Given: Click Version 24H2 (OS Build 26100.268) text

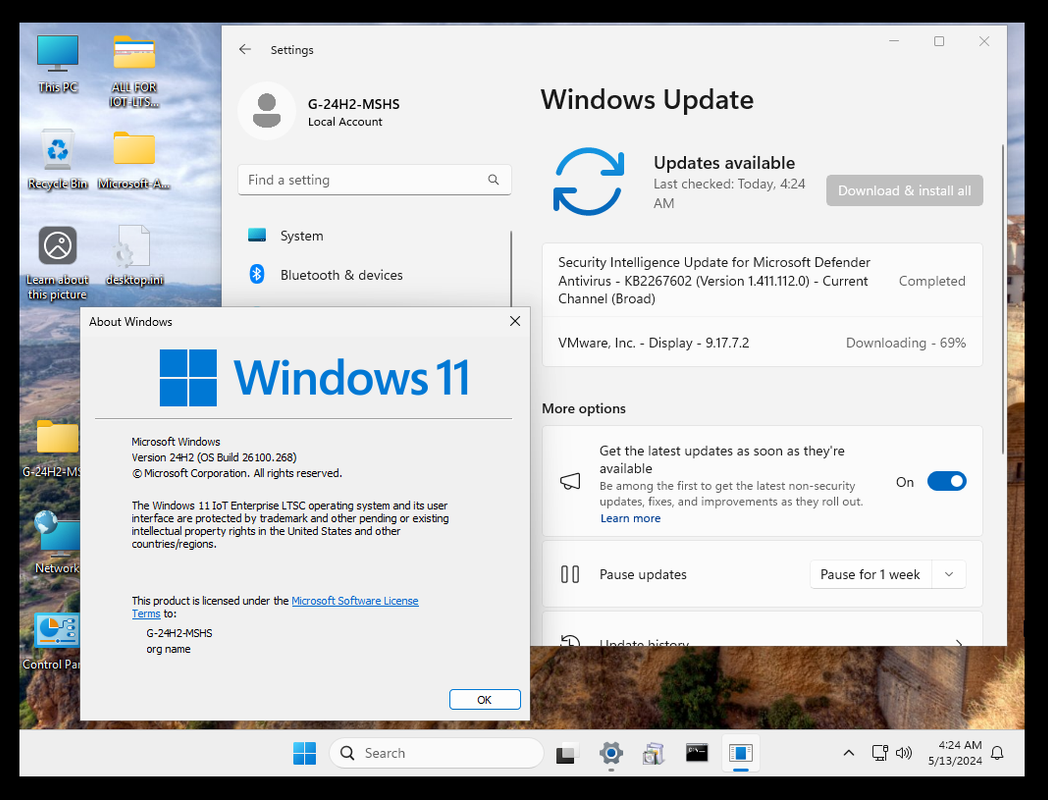Looking at the screenshot, I should (x=214, y=457).
